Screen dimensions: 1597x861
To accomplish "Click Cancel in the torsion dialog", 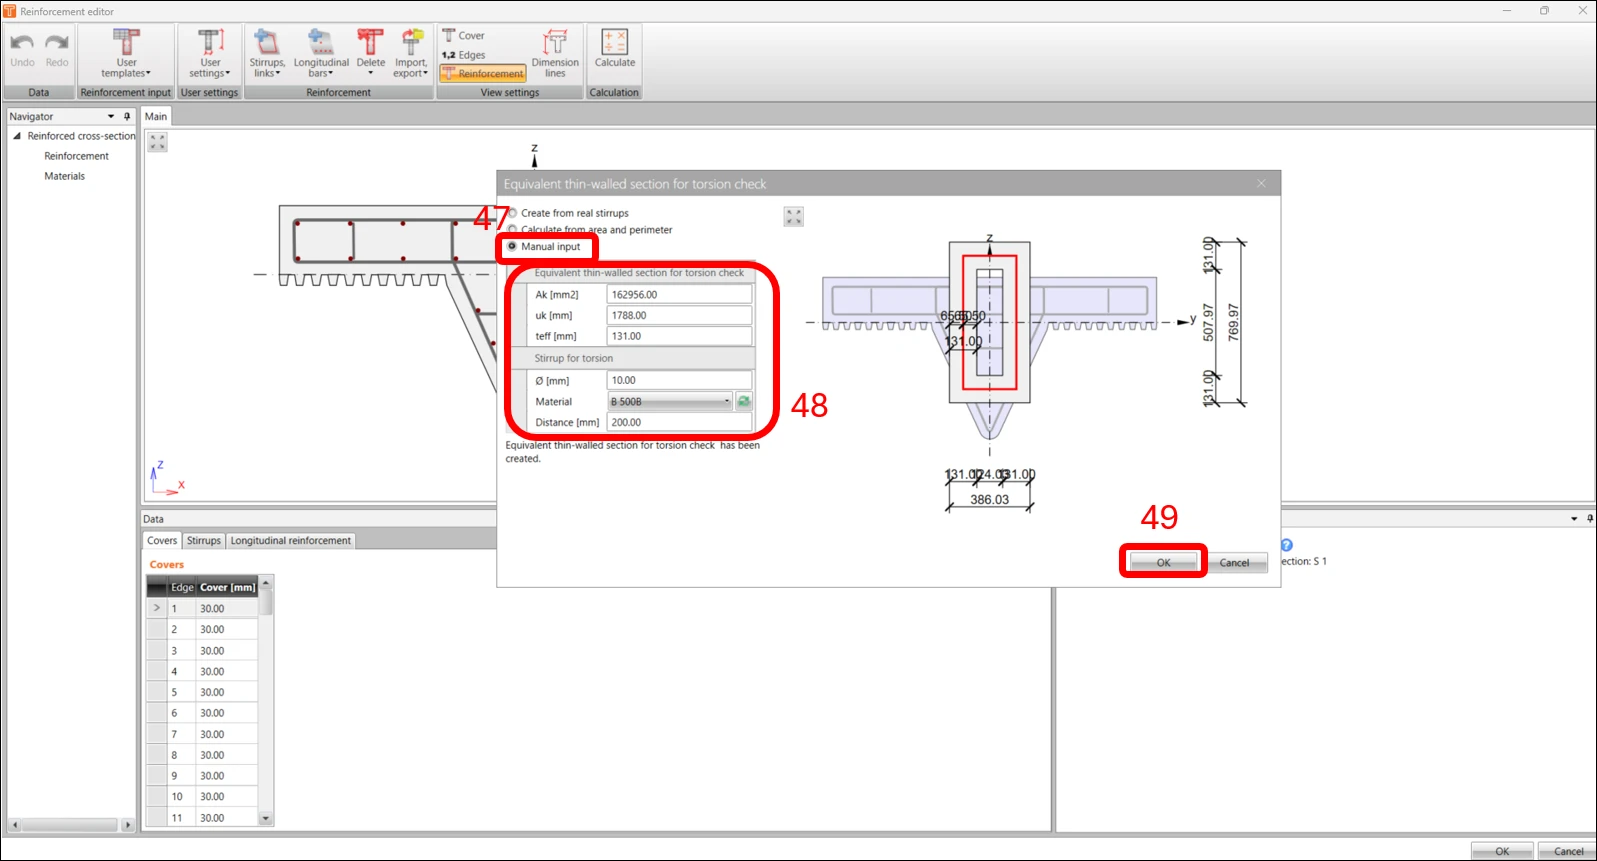I will 1234,563.
